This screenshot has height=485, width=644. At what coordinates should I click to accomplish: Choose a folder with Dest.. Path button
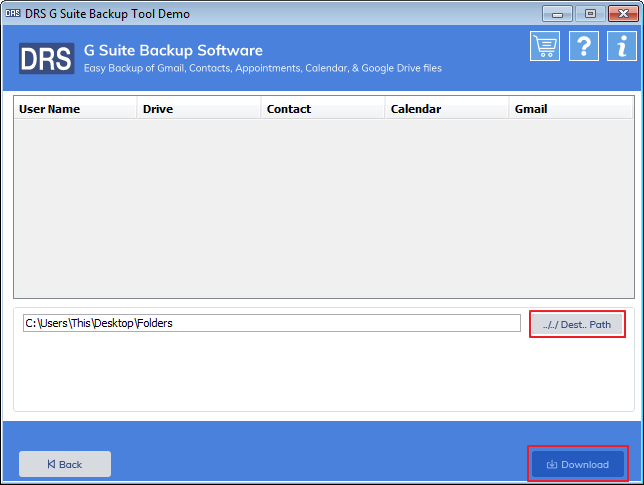pyautogui.click(x=577, y=324)
